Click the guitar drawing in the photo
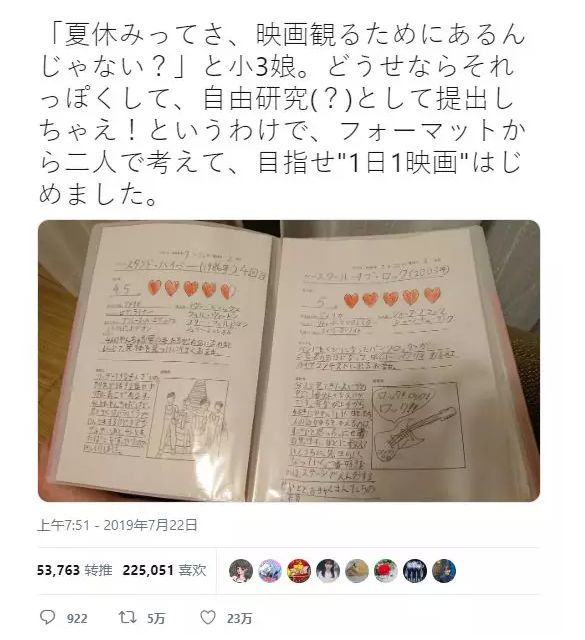This screenshot has height=640, width=585. click(x=414, y=435)
